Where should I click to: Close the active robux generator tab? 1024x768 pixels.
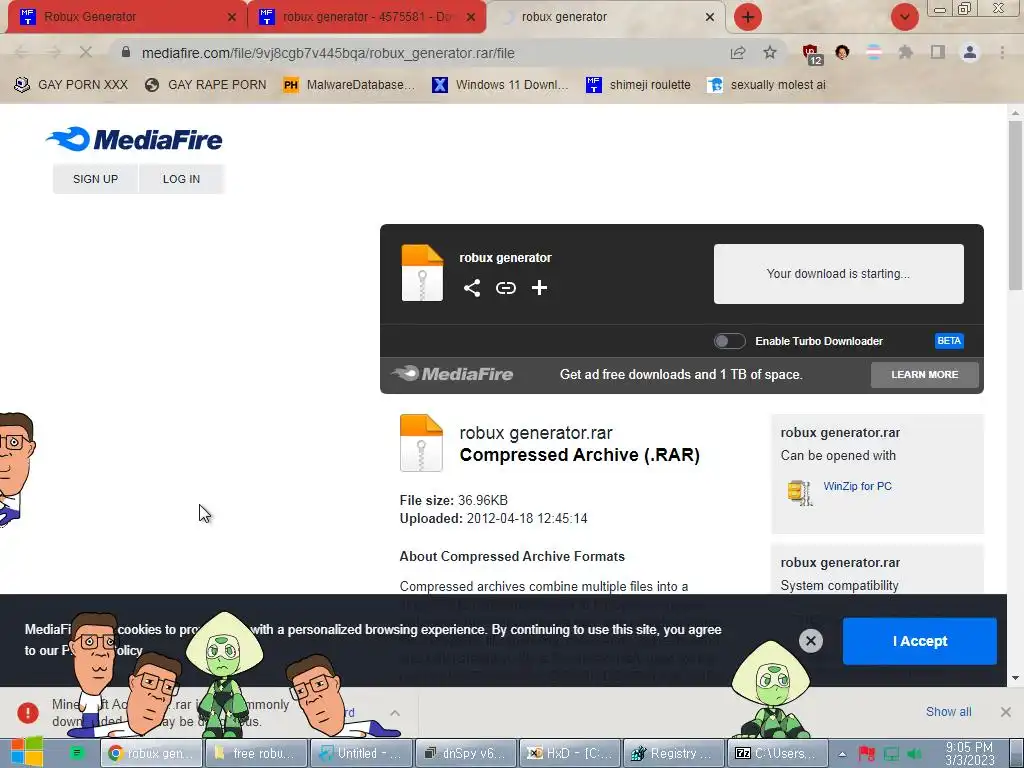coord(710,17)
